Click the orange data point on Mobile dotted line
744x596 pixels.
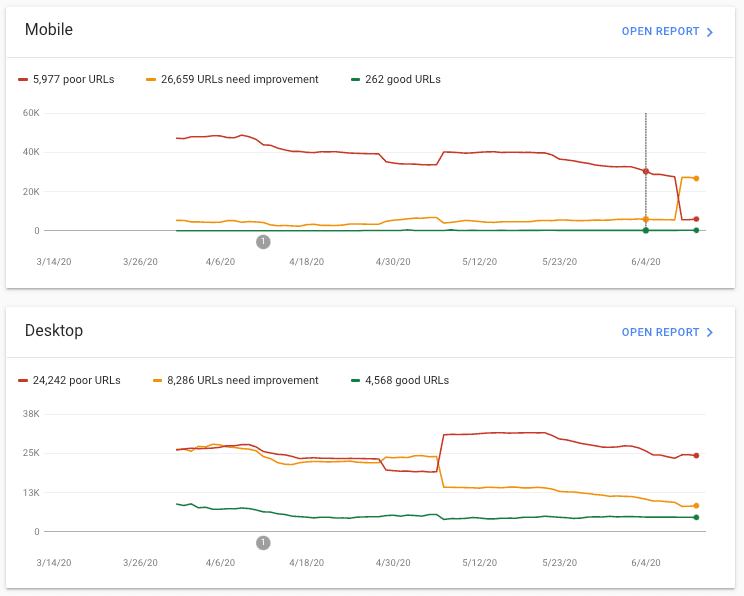pos(646,219)
